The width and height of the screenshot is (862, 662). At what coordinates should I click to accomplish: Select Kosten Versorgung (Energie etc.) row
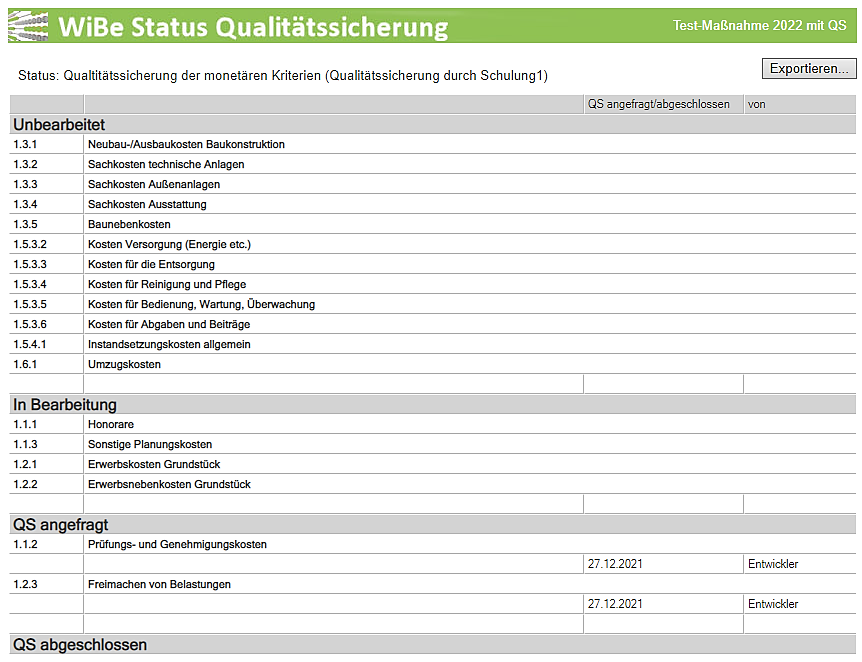(169, 244)
